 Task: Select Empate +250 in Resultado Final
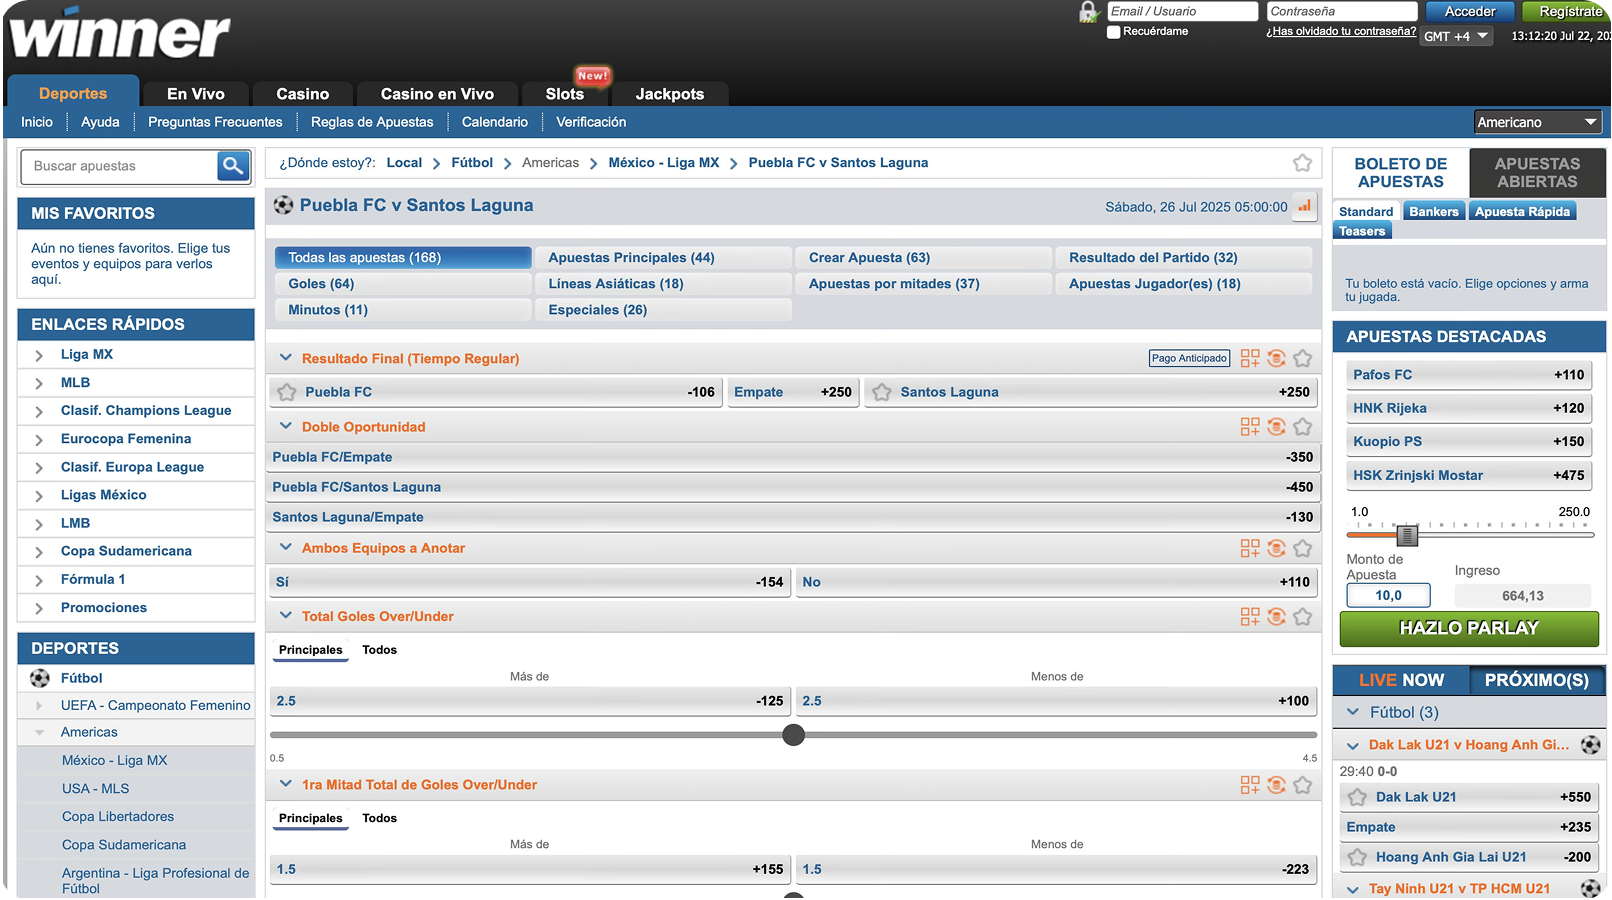pos(792,392)
